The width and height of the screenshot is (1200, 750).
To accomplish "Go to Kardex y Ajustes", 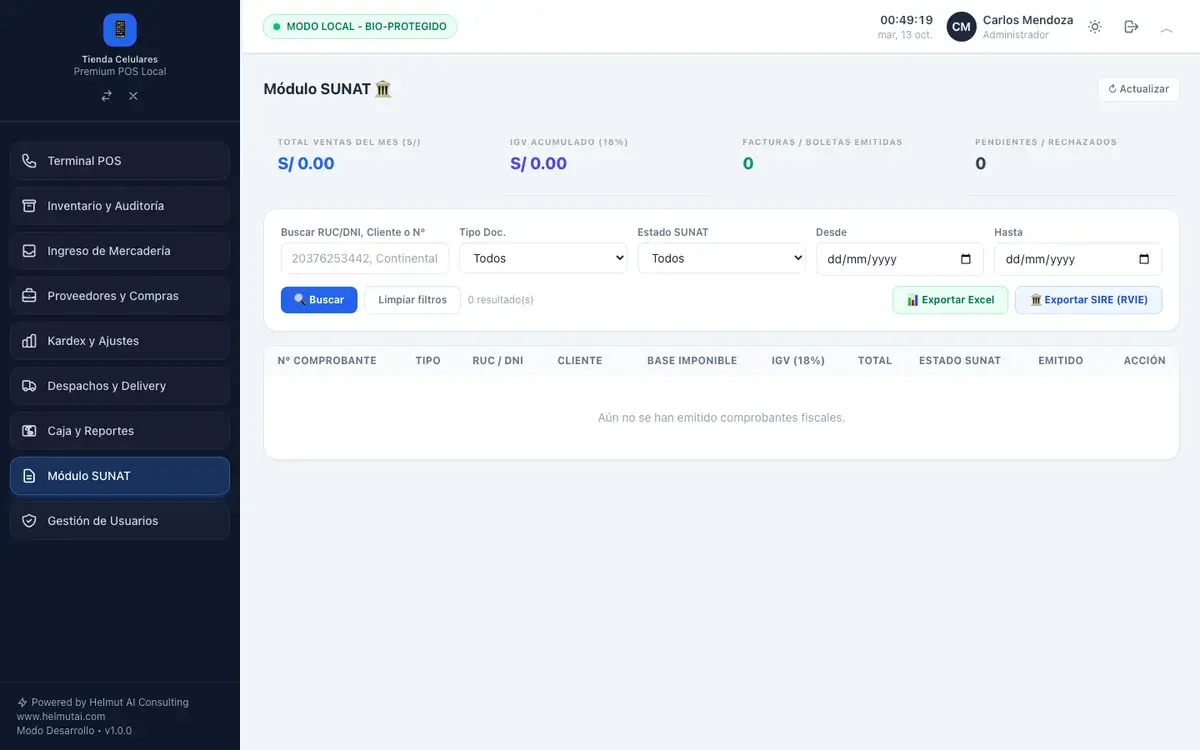I will (120, 341).
